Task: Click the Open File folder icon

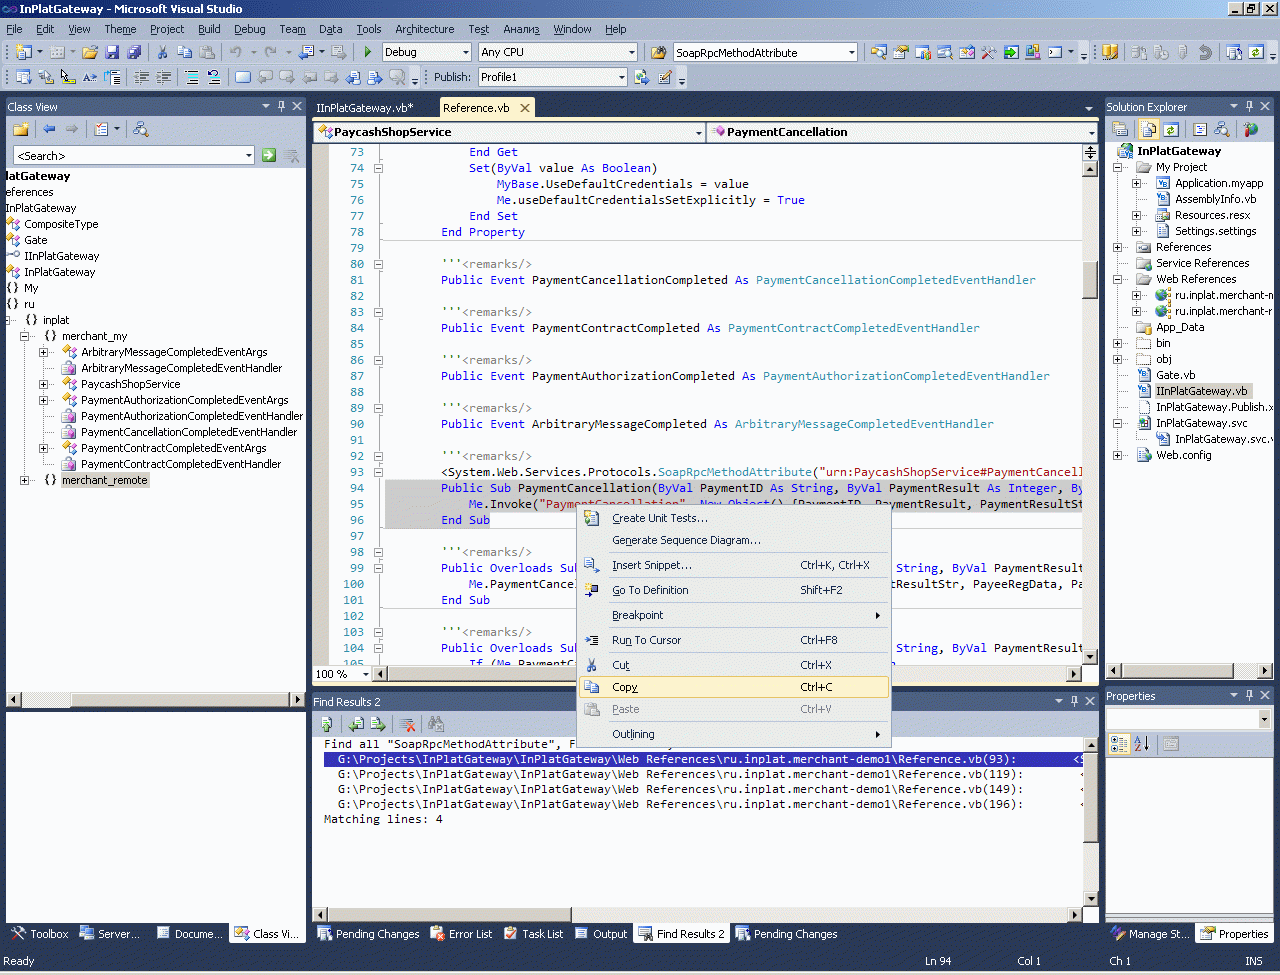Action: 90,52
